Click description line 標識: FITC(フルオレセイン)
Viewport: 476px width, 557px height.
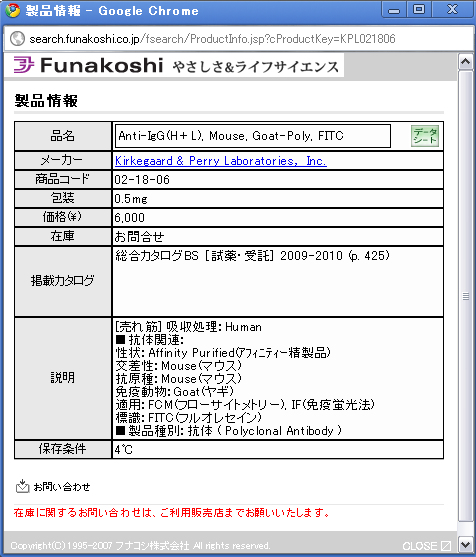coord(189,418)
